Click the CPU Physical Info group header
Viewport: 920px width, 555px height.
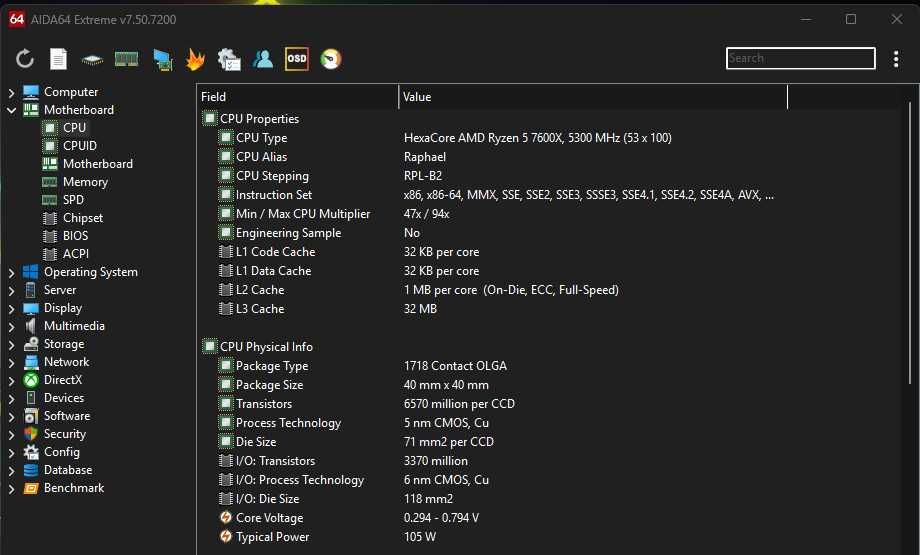click(266, 347)
